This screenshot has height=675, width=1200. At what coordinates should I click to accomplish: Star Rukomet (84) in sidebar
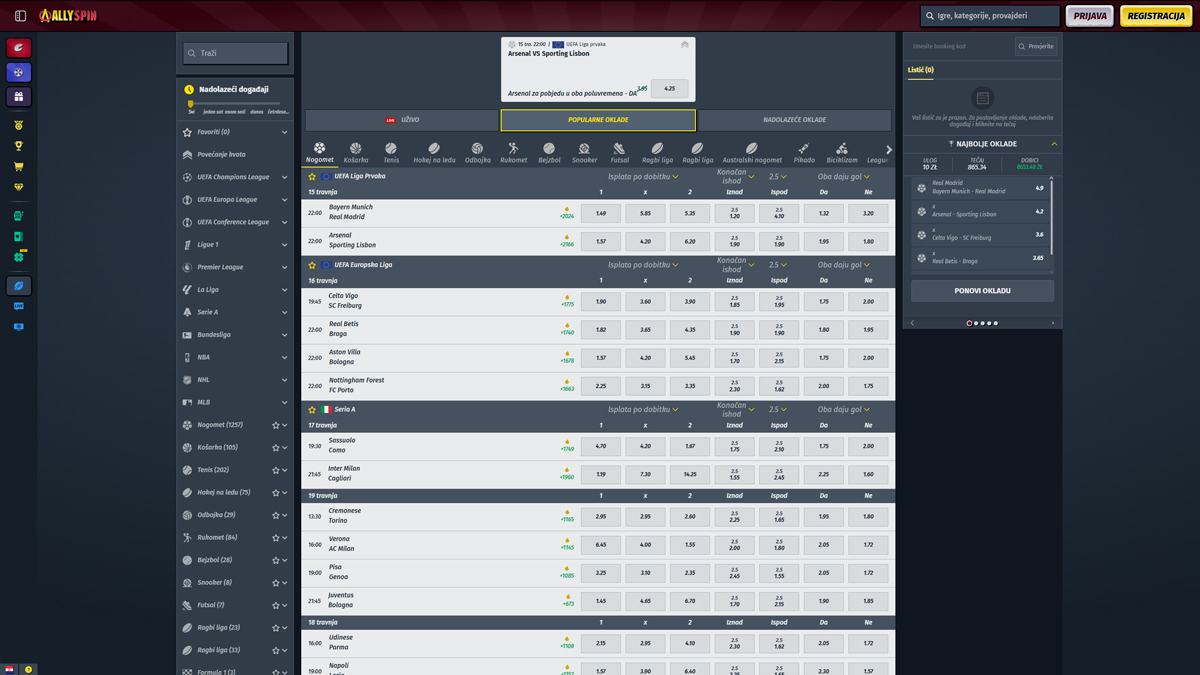pos(276,537)
